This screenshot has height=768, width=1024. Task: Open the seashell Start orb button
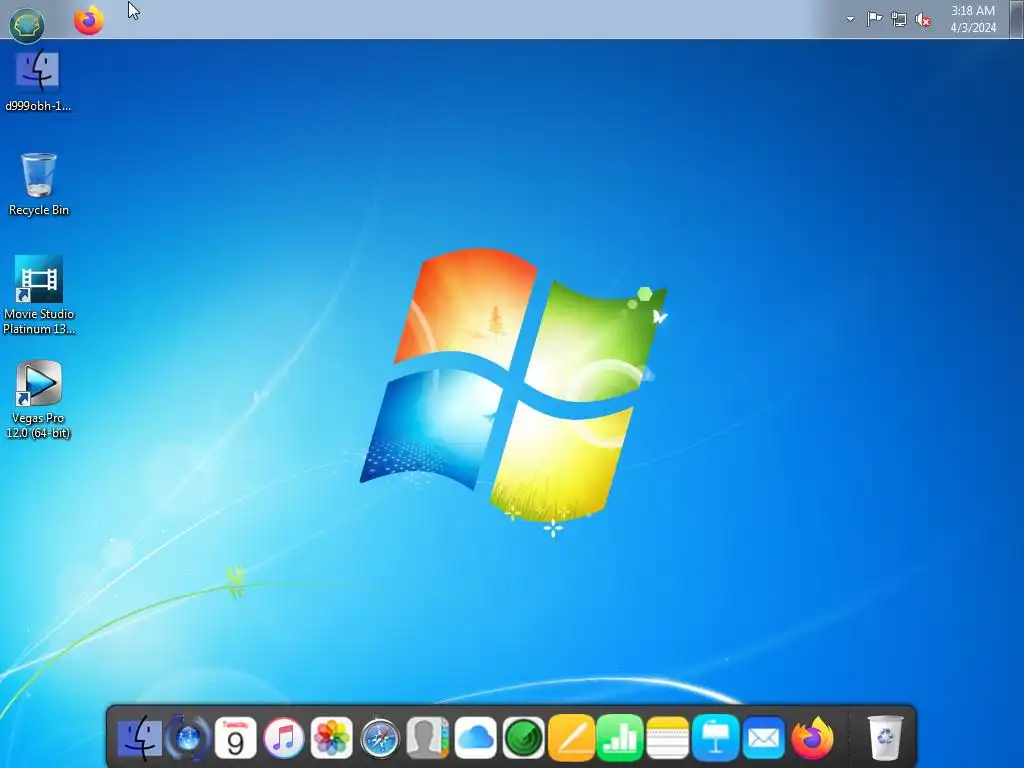point(27,25)
